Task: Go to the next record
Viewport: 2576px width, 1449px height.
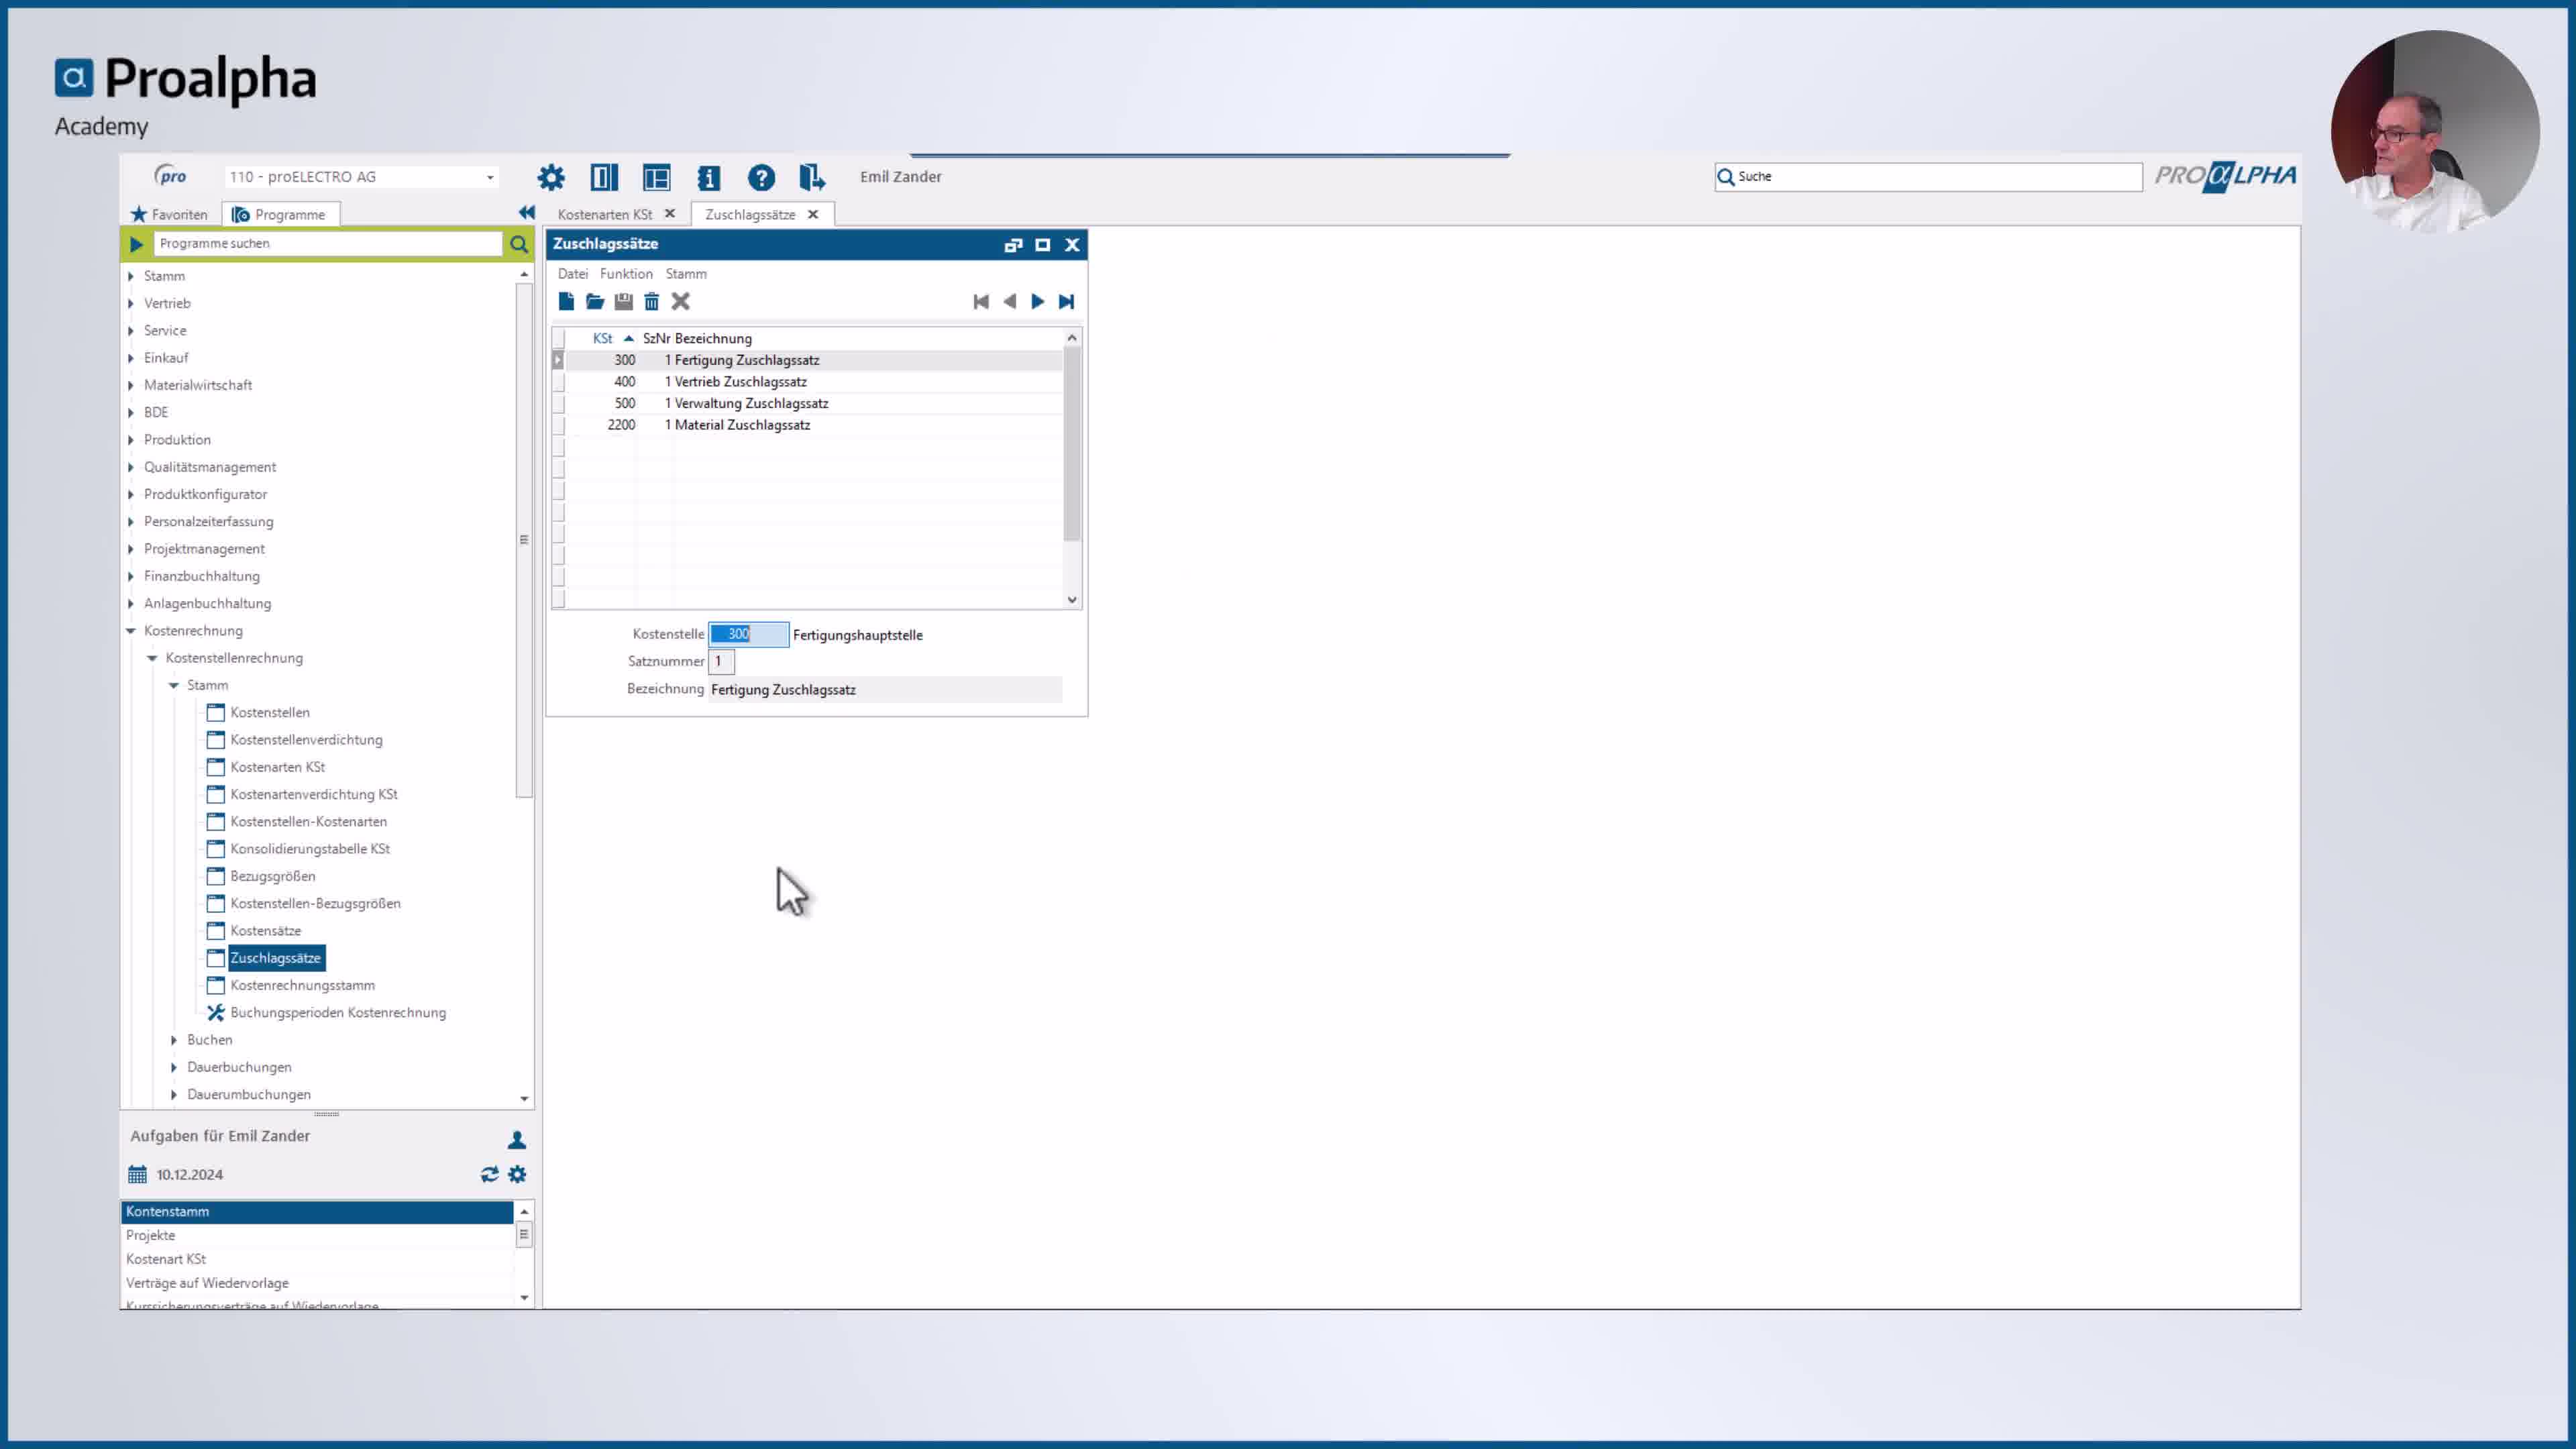Action: (1038, 301)
